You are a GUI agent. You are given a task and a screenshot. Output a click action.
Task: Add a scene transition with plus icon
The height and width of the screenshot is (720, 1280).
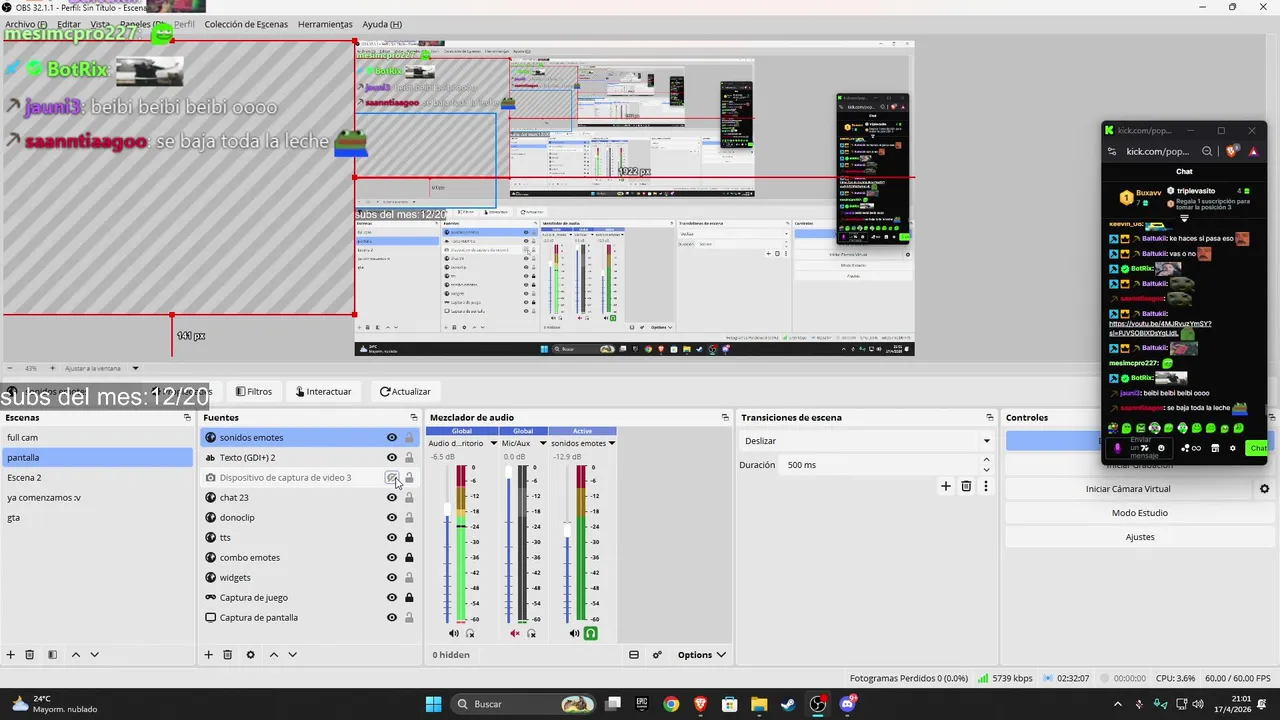[x=946, y=486]
